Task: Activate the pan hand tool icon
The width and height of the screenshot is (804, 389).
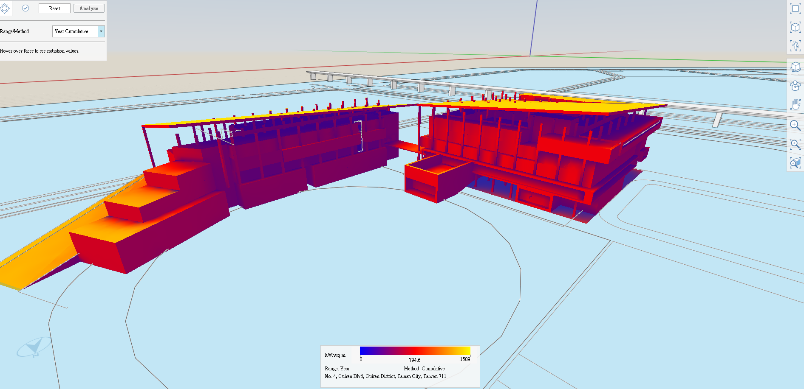Action: pyautogui.click(x=795, y=105)
